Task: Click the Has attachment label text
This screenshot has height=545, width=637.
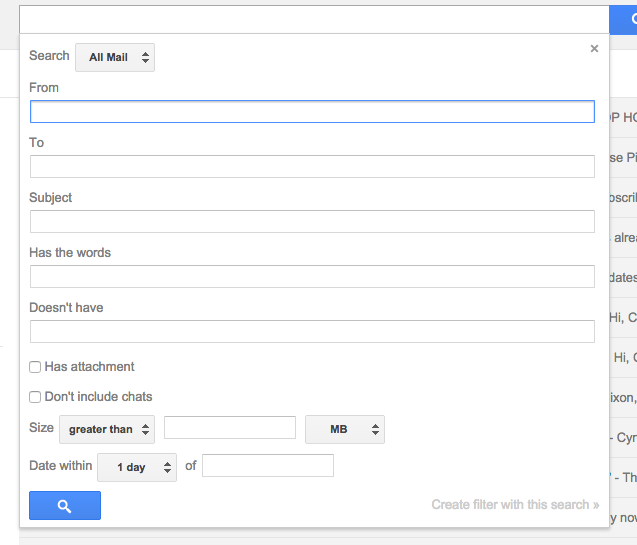Action: click(89, 367)
